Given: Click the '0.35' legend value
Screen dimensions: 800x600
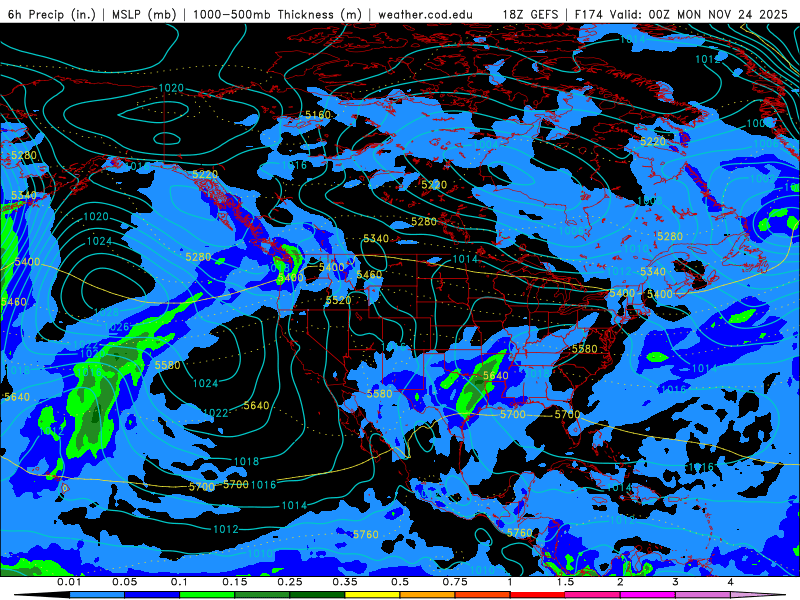Looking at the screenshot, I should [x=345, y=582].
